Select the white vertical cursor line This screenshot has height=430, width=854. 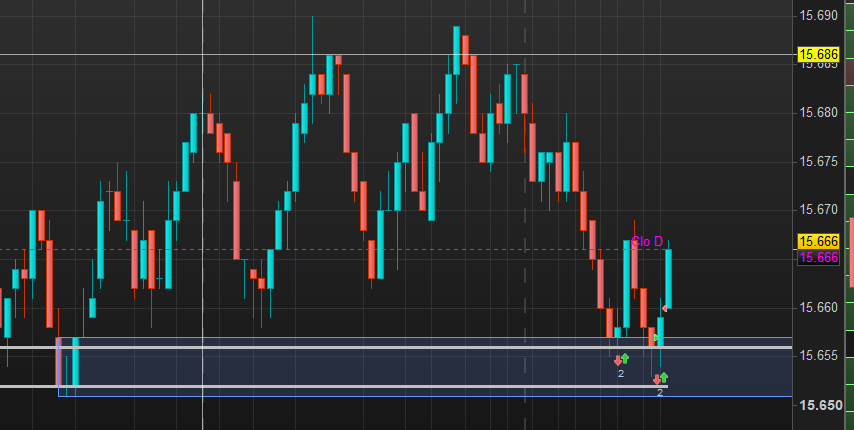[203, 215]
